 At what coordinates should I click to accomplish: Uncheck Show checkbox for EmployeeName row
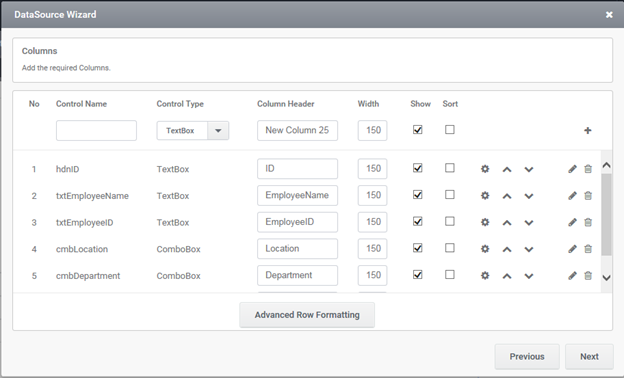click(x=417, y=195)
